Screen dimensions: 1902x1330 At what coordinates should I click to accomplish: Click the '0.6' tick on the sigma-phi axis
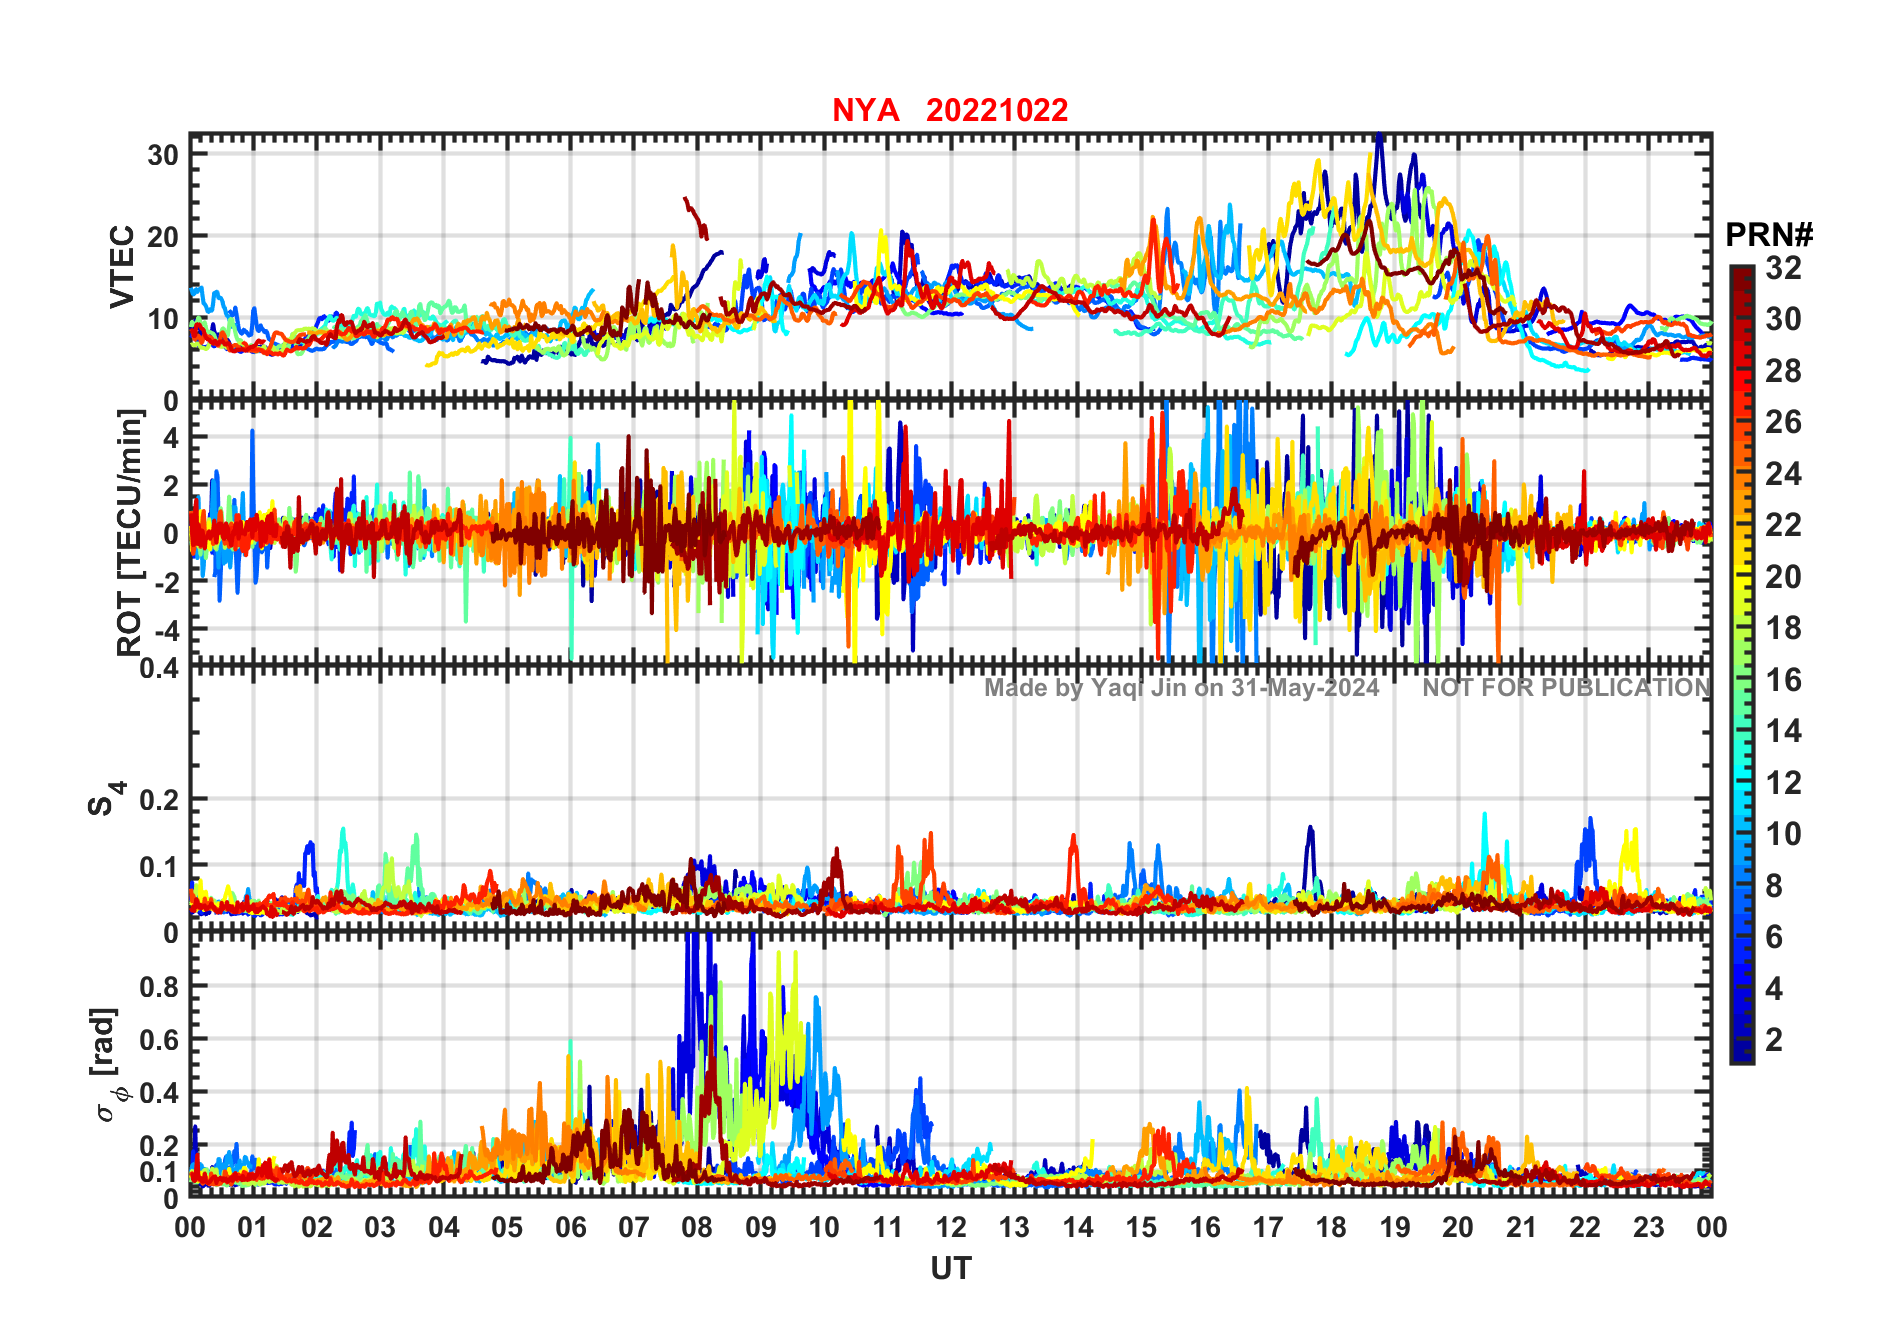160,1039
